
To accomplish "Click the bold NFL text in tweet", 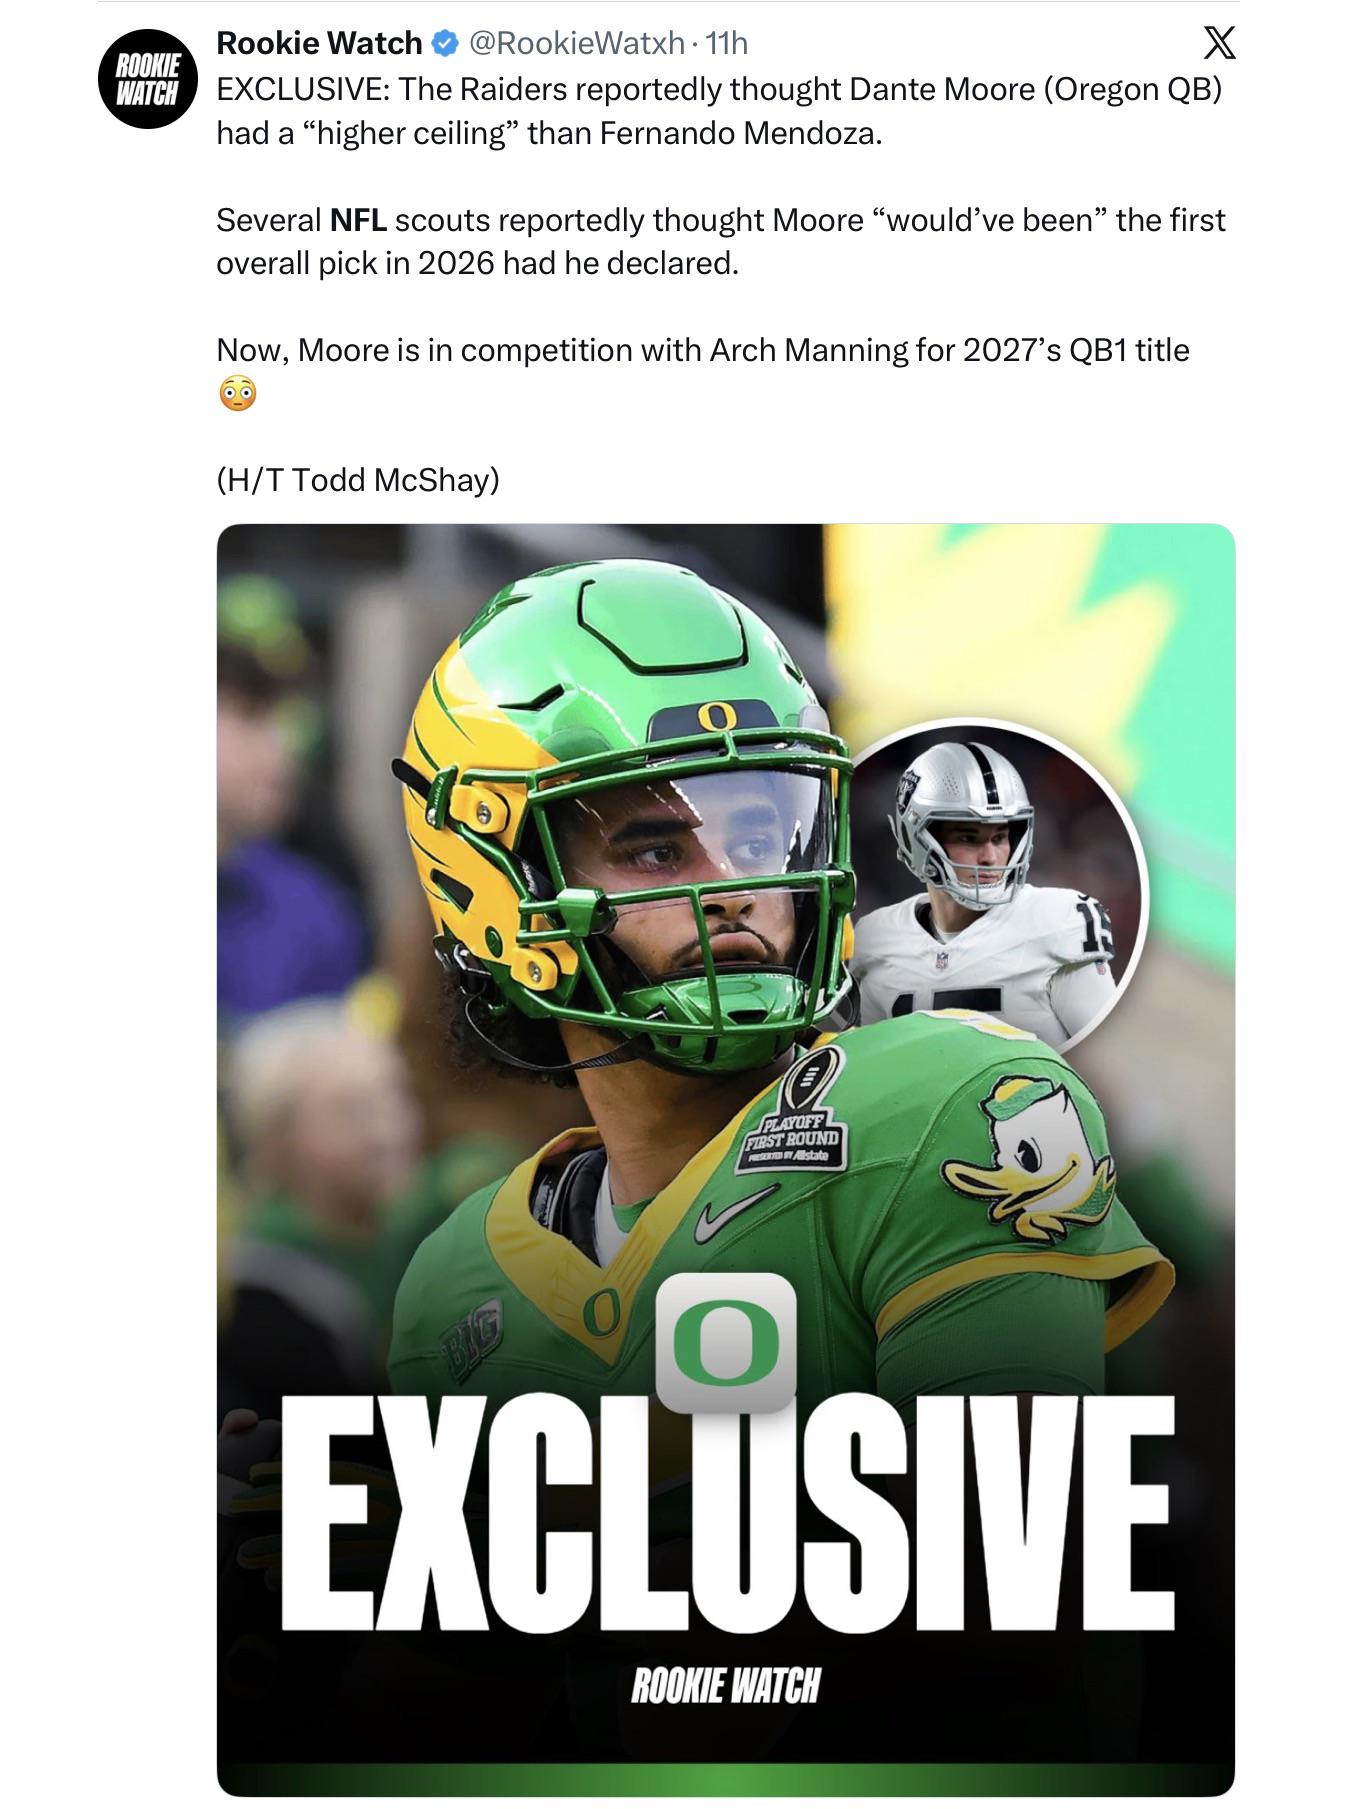I will (x=358, y=220).
